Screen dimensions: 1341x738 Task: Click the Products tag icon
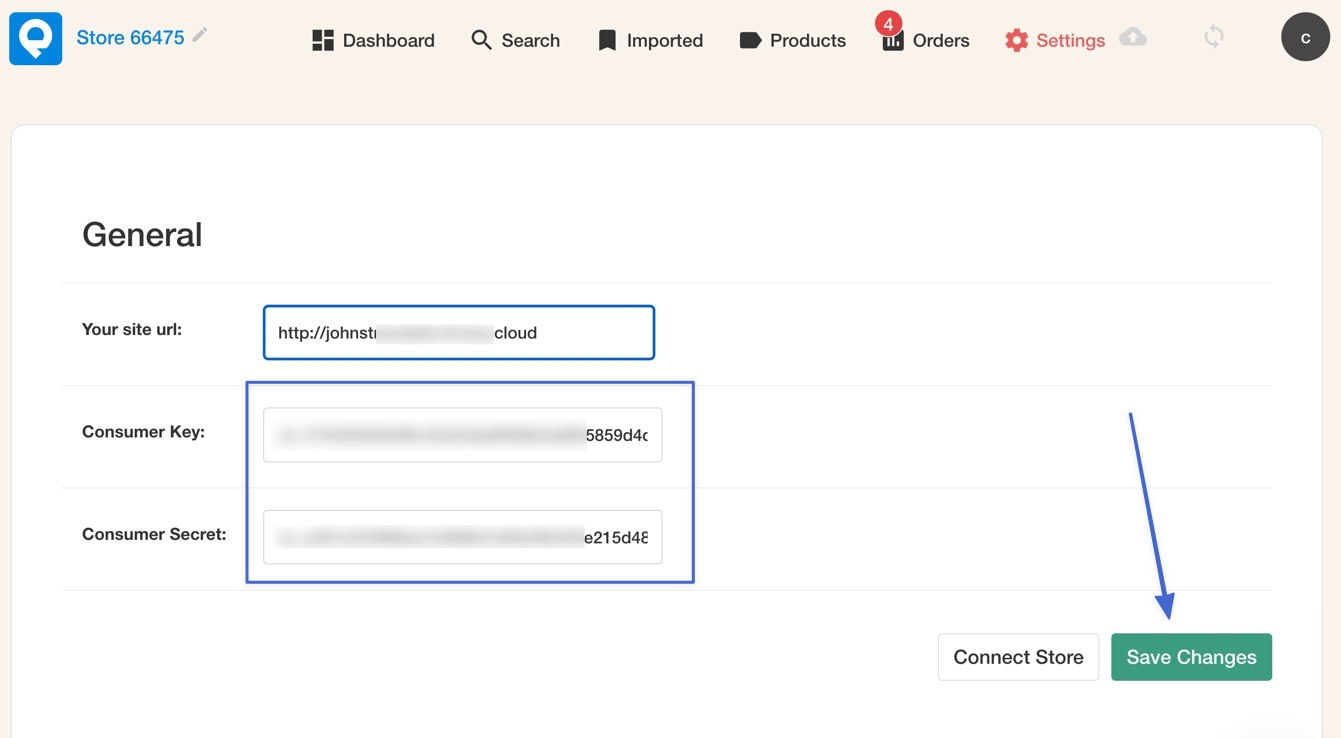(x=750, y=40)
